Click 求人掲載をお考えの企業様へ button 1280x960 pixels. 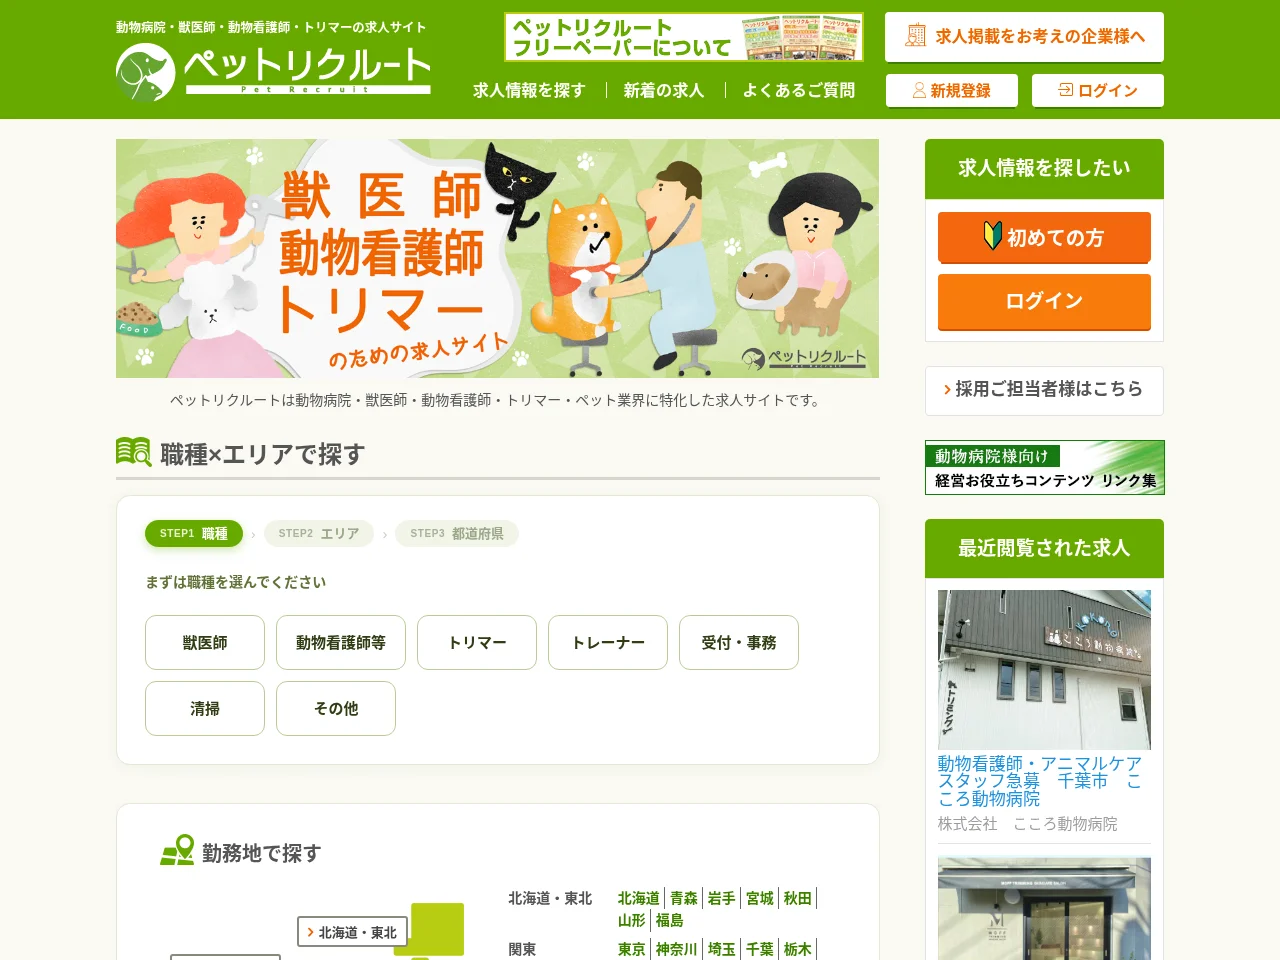[x=1024, y=37]
